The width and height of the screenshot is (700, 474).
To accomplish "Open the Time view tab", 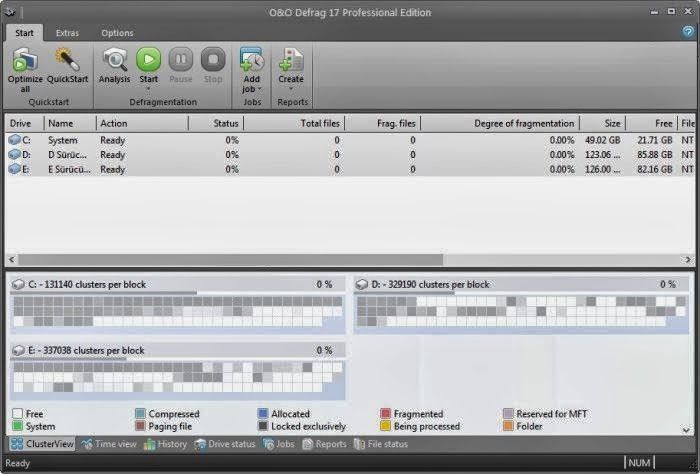I will coord(110,444).
